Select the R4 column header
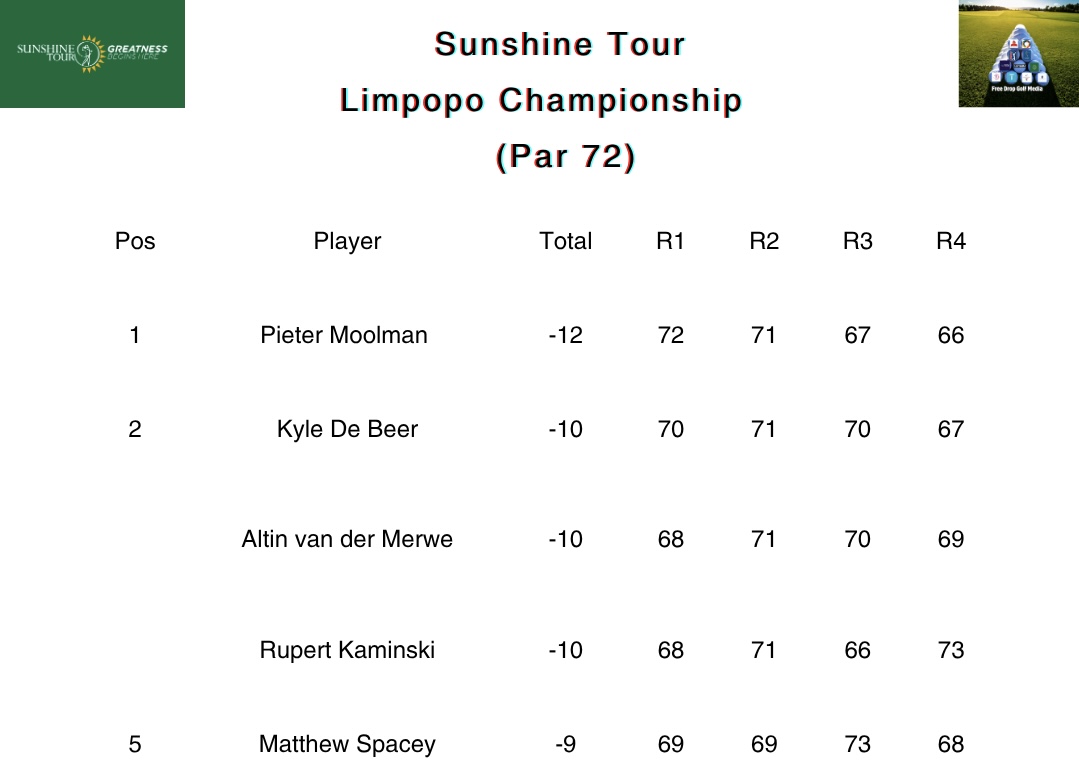Screen dimensions: 1079x761 coord(951,241)
